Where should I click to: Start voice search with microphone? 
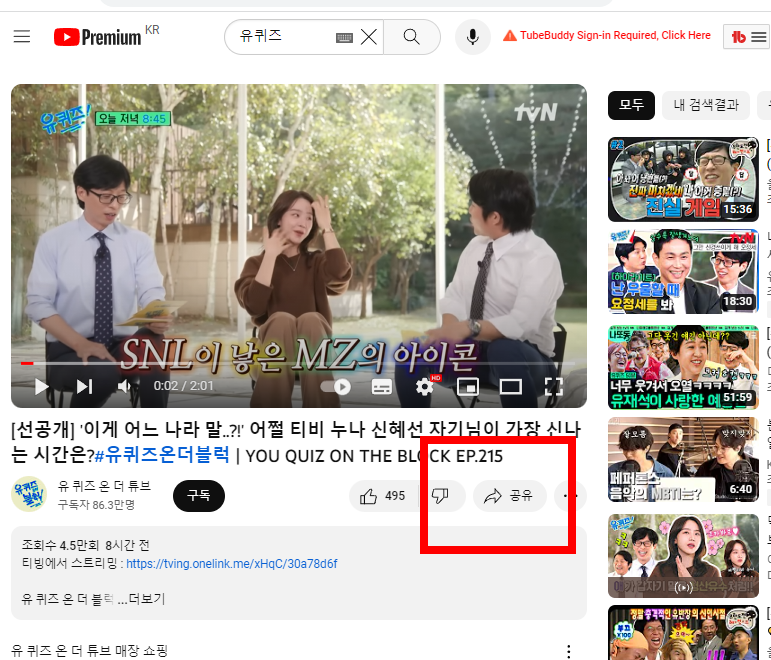tap(473, 37)
